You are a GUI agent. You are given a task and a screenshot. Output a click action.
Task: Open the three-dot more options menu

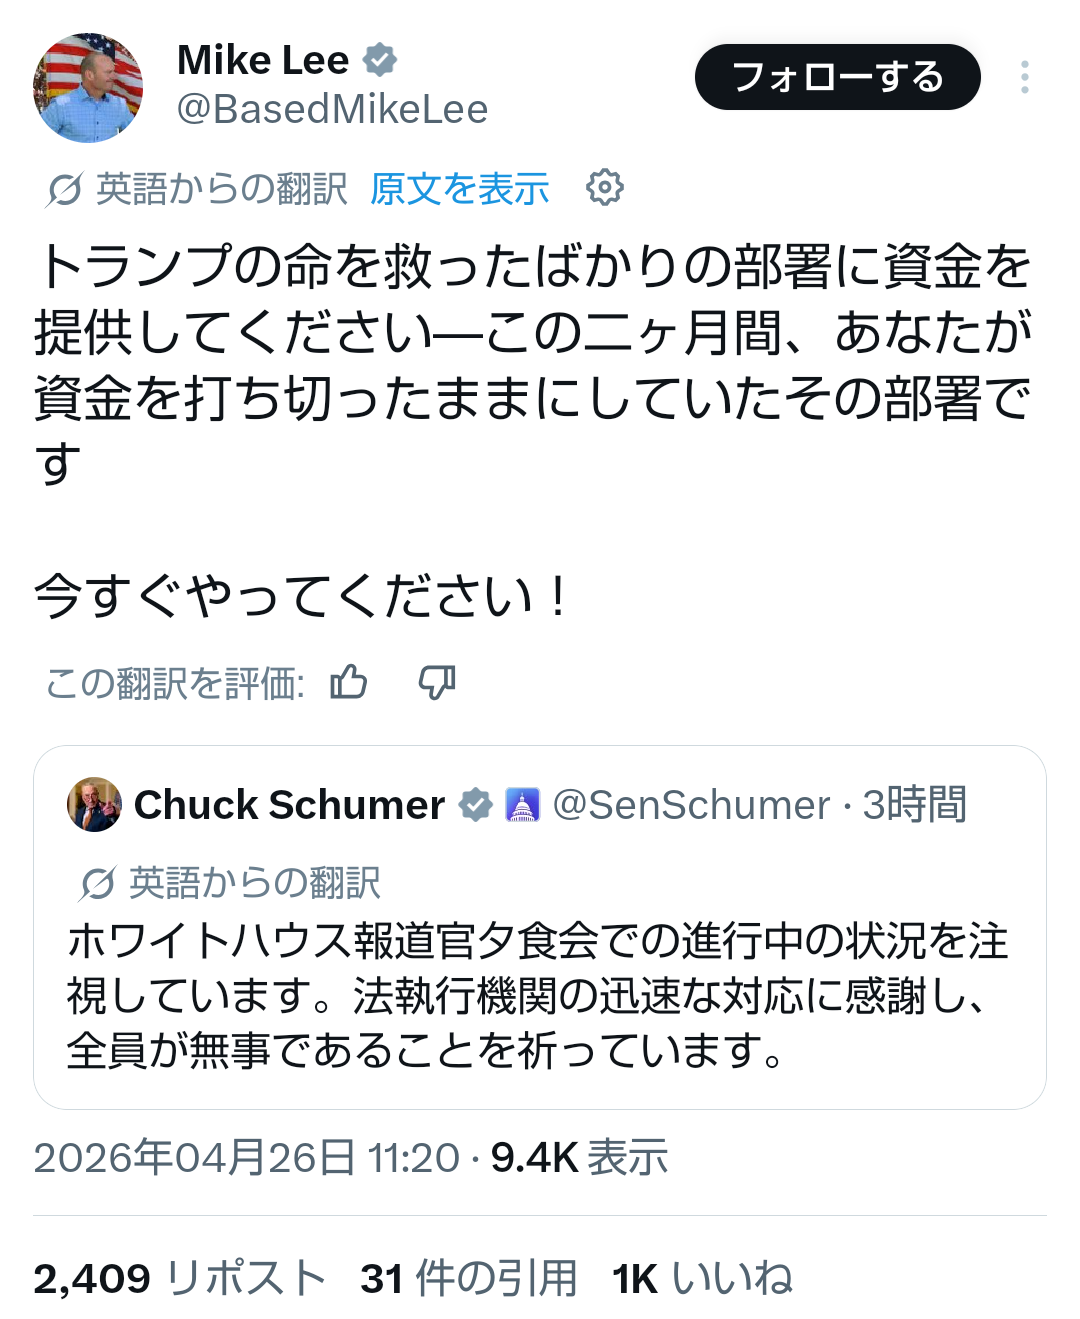pyautogui.click(x=1025, y=77)
